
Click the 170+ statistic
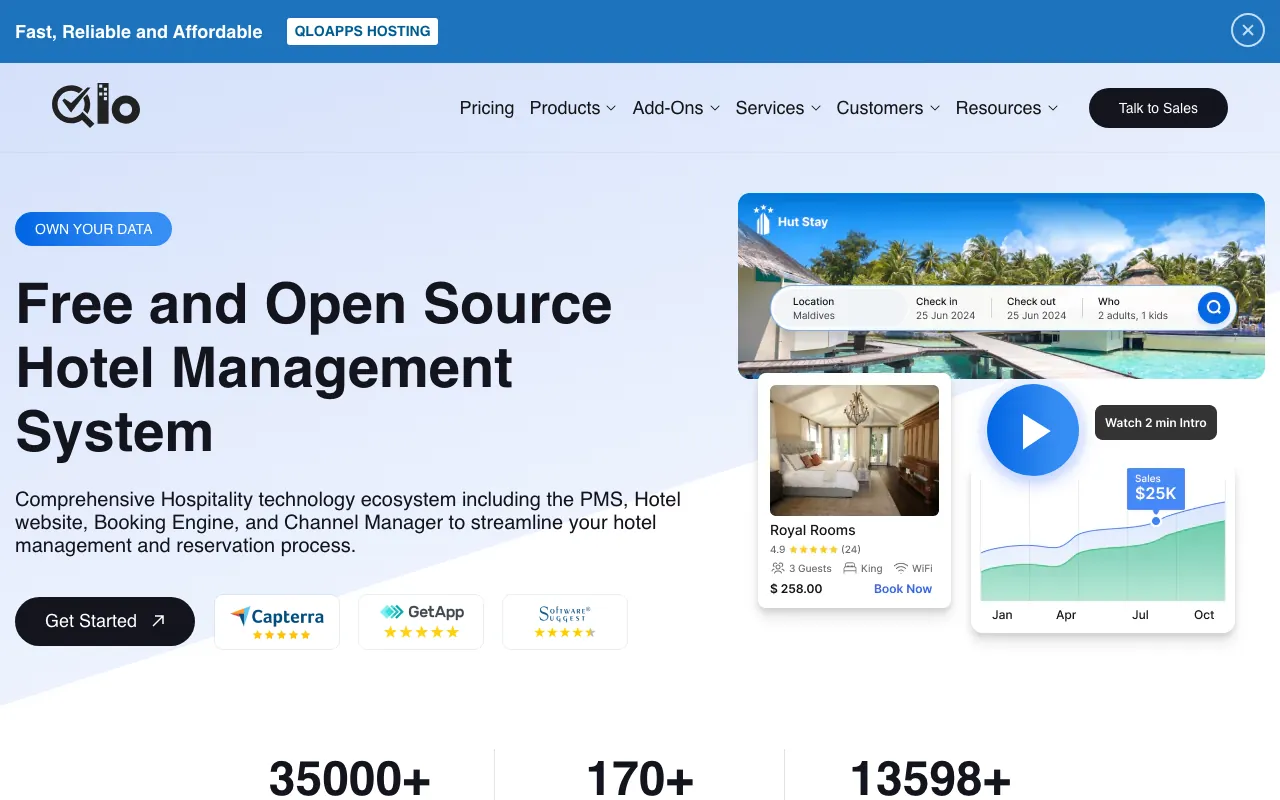(640, 780)
